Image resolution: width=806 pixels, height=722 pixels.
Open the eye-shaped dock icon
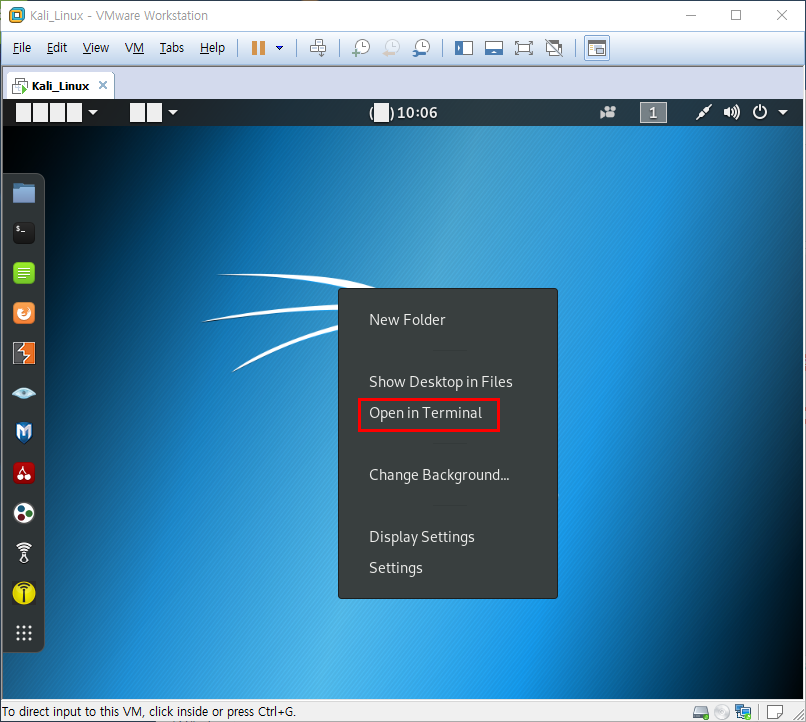[24, 393]
